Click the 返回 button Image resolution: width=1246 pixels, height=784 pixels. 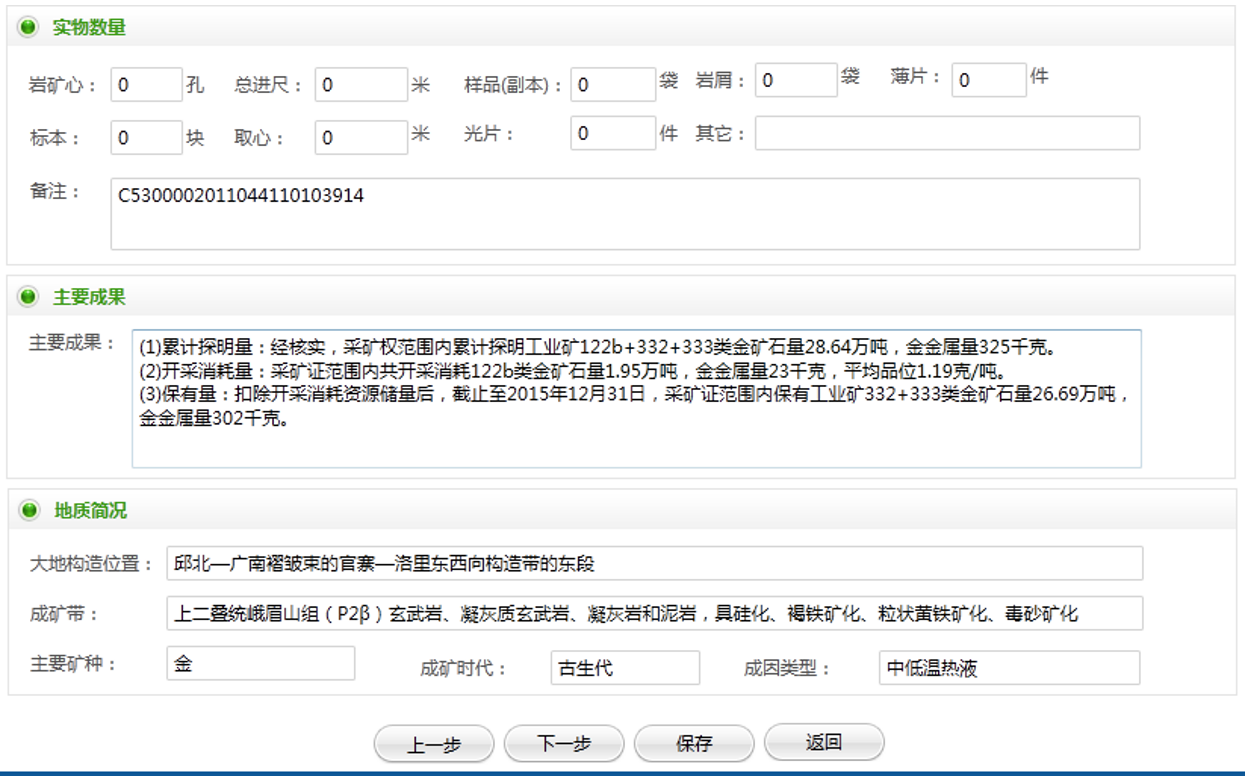pyautogui.click(x=824, y=744)
